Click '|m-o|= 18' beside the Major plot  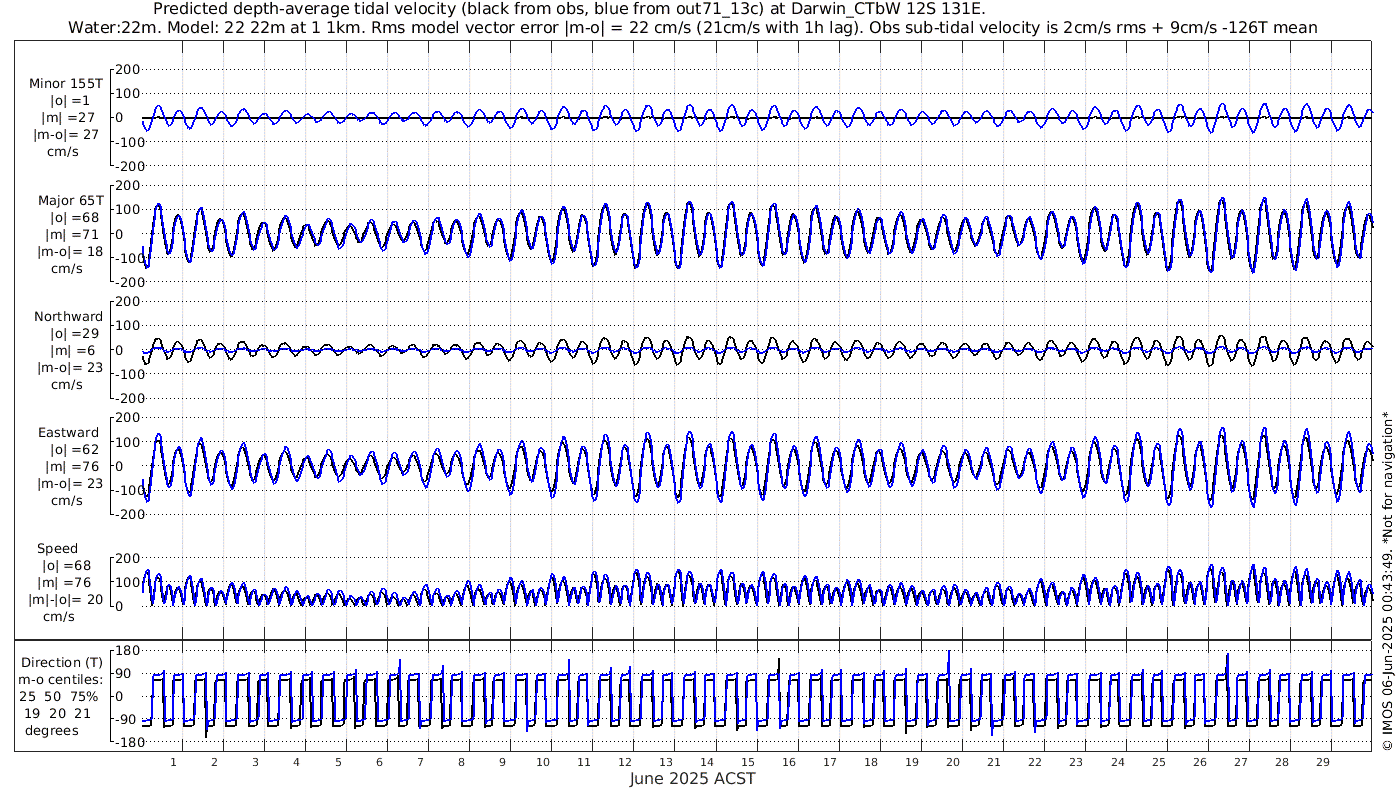(70, 252)
